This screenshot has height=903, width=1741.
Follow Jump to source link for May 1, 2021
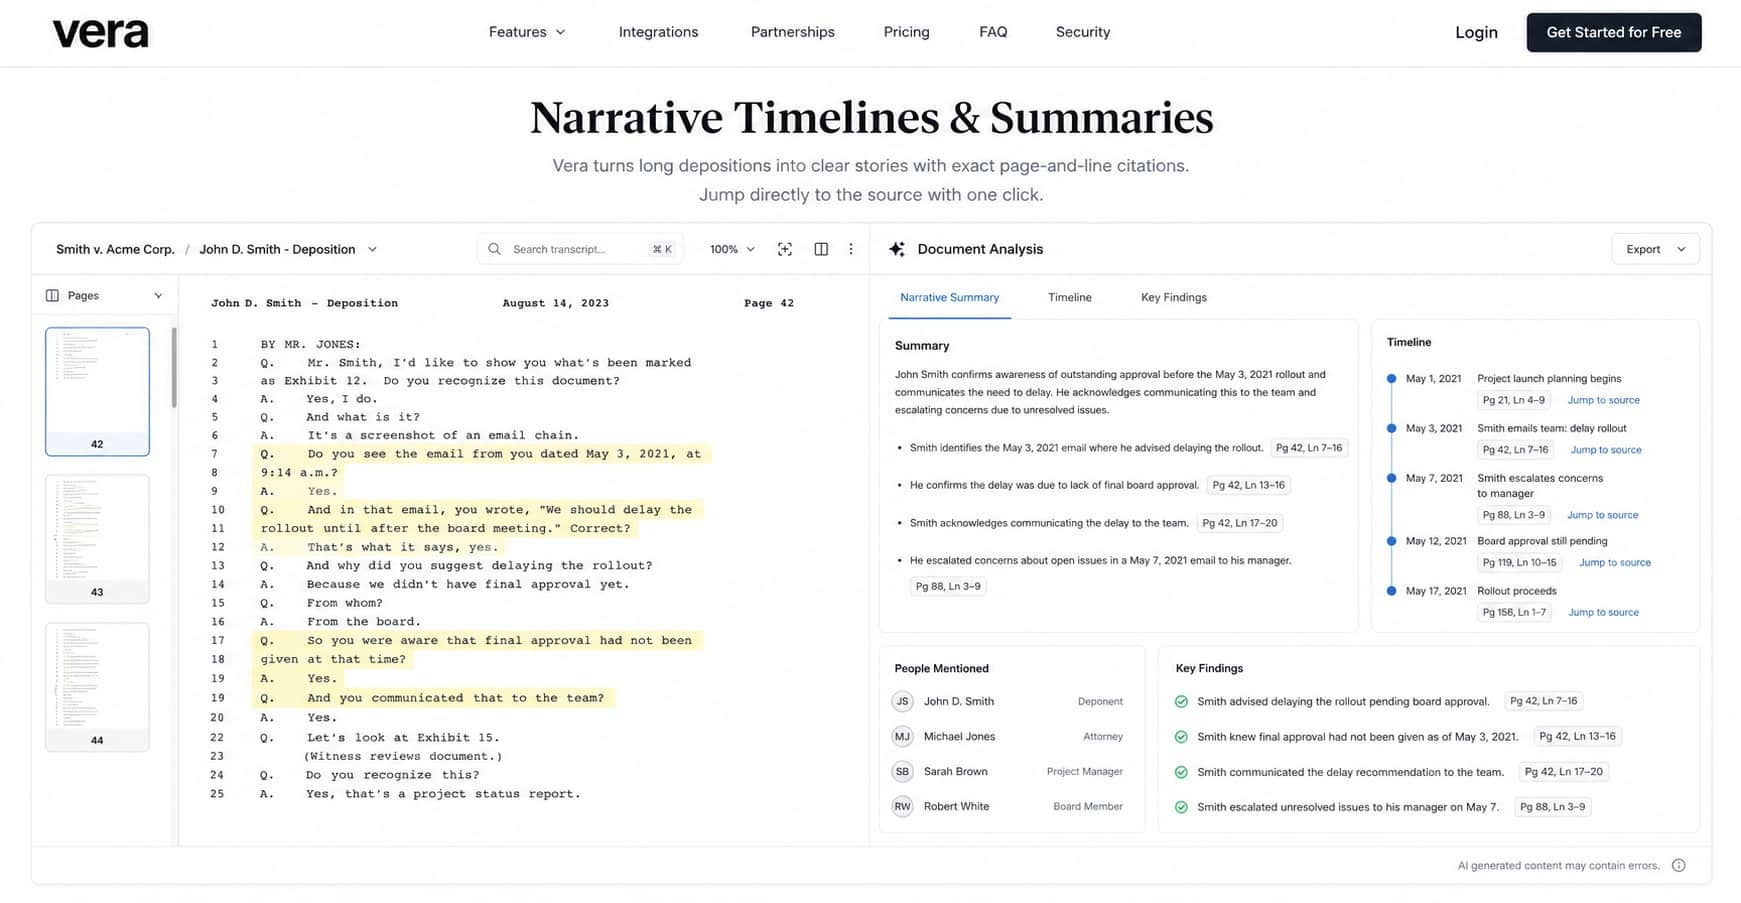[1603, 400]
